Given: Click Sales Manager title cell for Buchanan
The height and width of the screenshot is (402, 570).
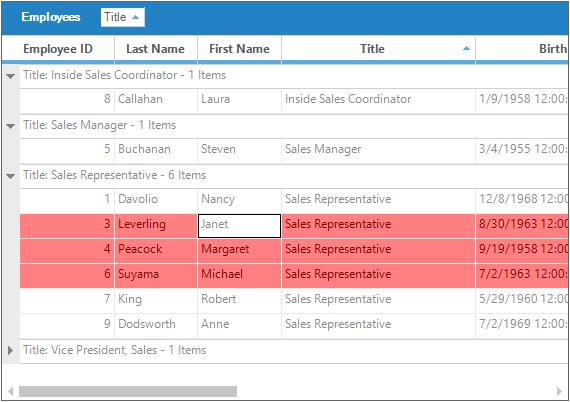Looking at the screenshot, I should (x=378, y=150).
